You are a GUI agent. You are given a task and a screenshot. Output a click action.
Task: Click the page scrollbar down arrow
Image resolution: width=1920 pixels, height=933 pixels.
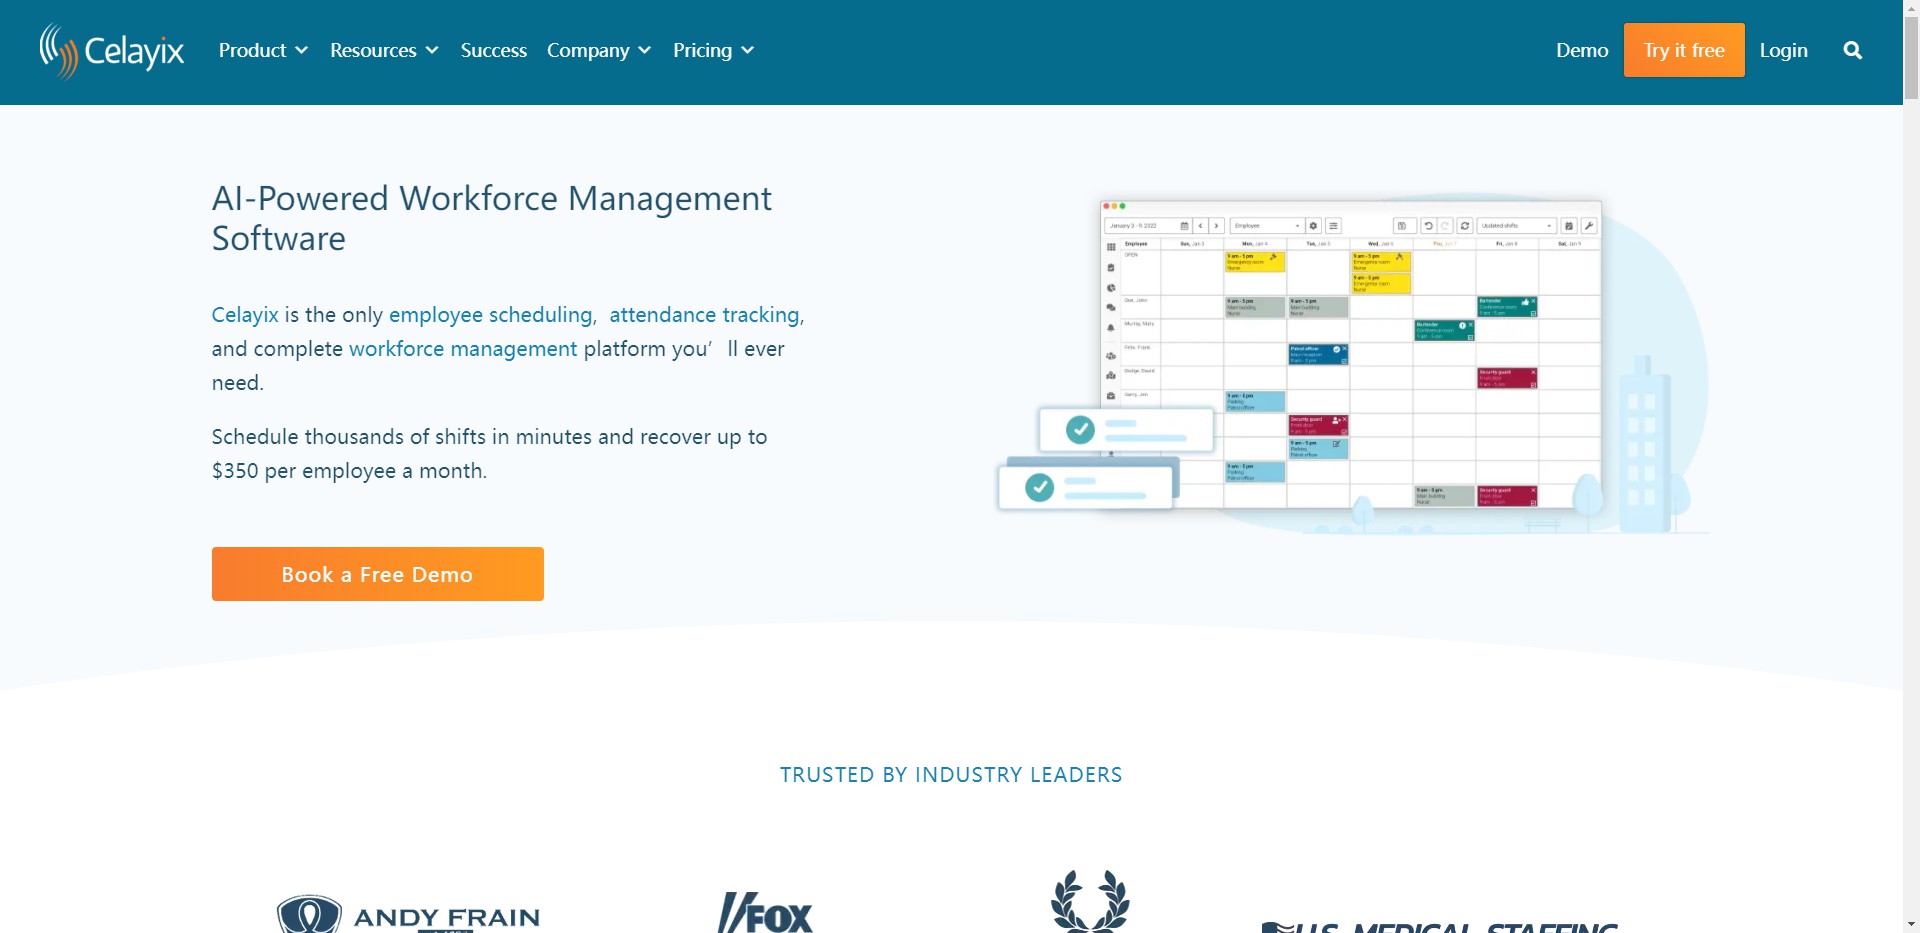pyautogui.click(x=1911, y=923)
